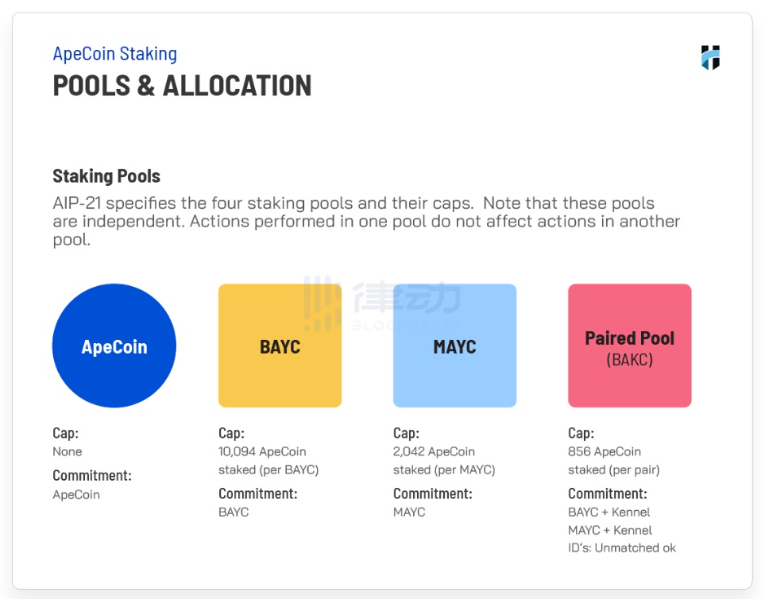This screenshot has height=599, width=765.
Task: Open the pink Paired Pool (BAKC) square
Action: tap(629, 346)
